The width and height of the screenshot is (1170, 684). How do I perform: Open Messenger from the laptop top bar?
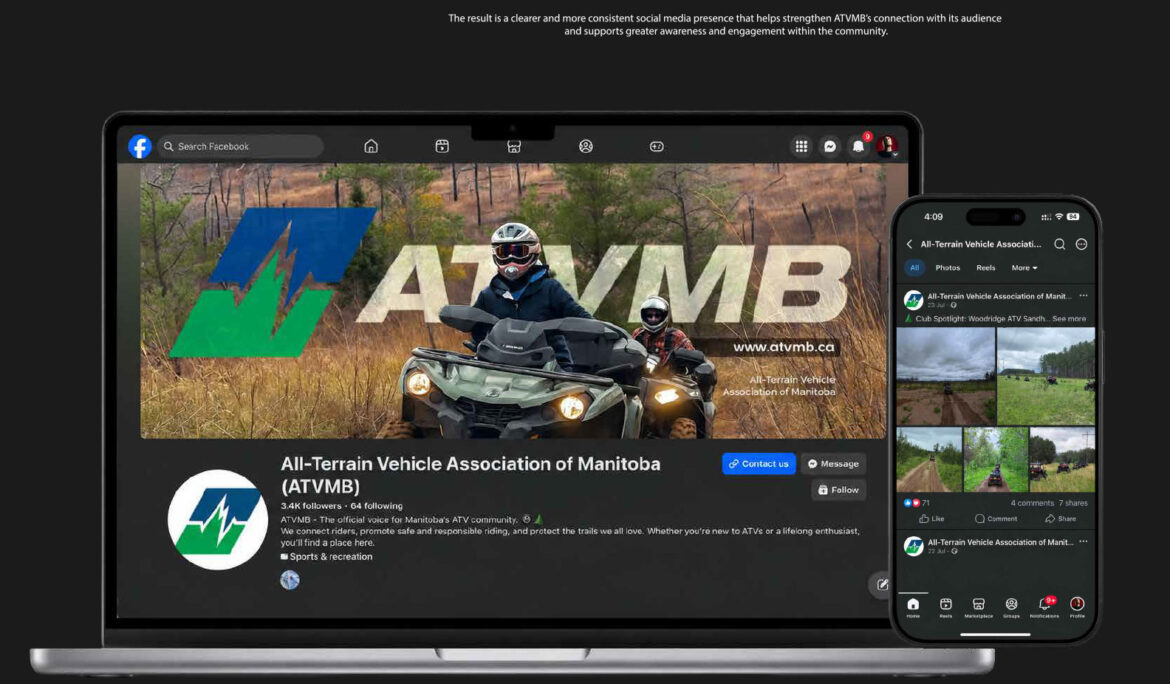pyautogui.click(x=830, y=146)
